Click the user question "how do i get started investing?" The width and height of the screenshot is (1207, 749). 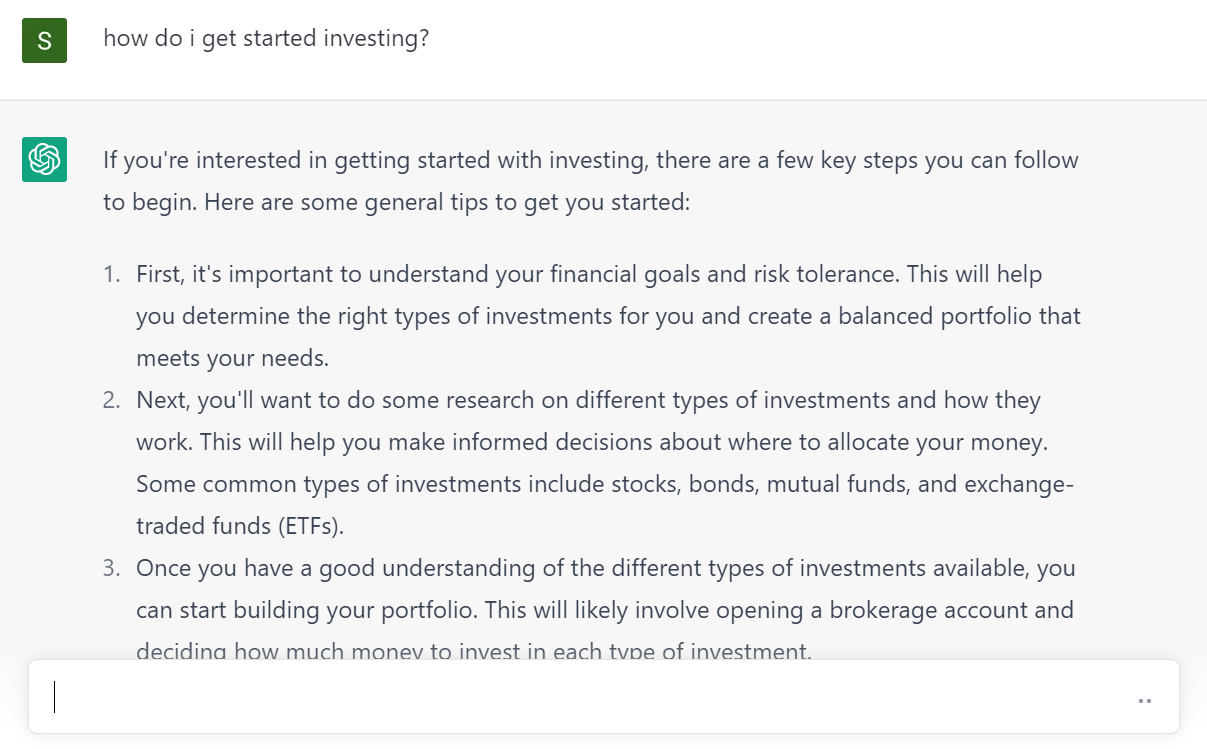pyautogui.click(x=266, y=40)
